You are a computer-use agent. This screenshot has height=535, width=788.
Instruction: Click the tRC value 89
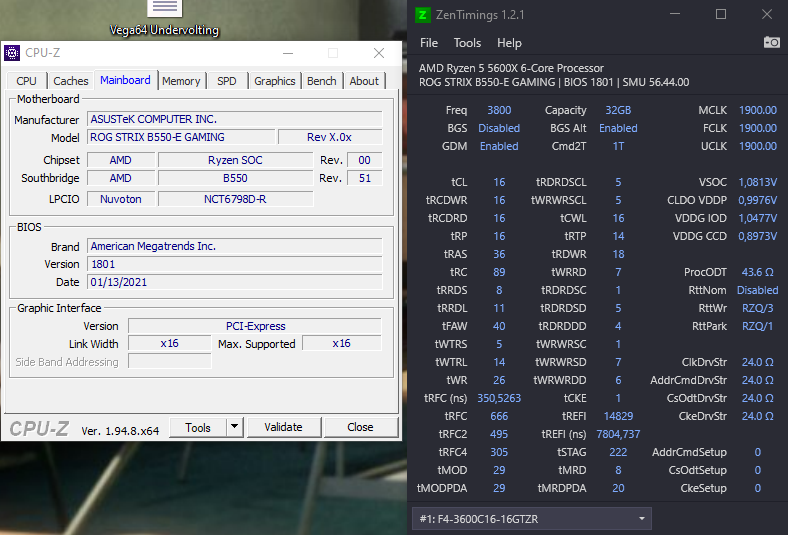pos(499,272)
